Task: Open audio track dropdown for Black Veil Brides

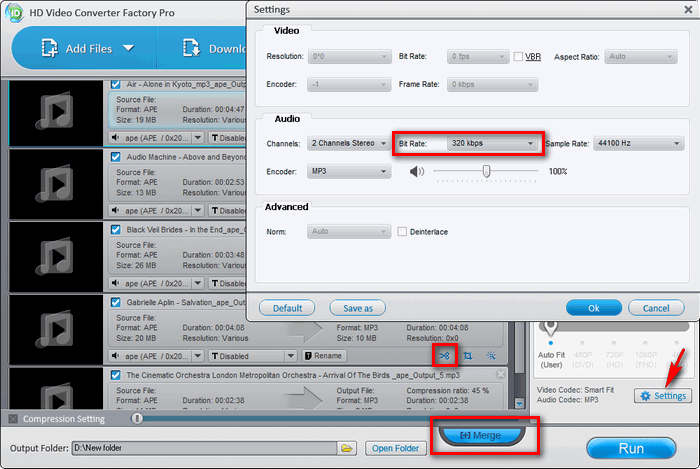Action: tap(198, 283)
